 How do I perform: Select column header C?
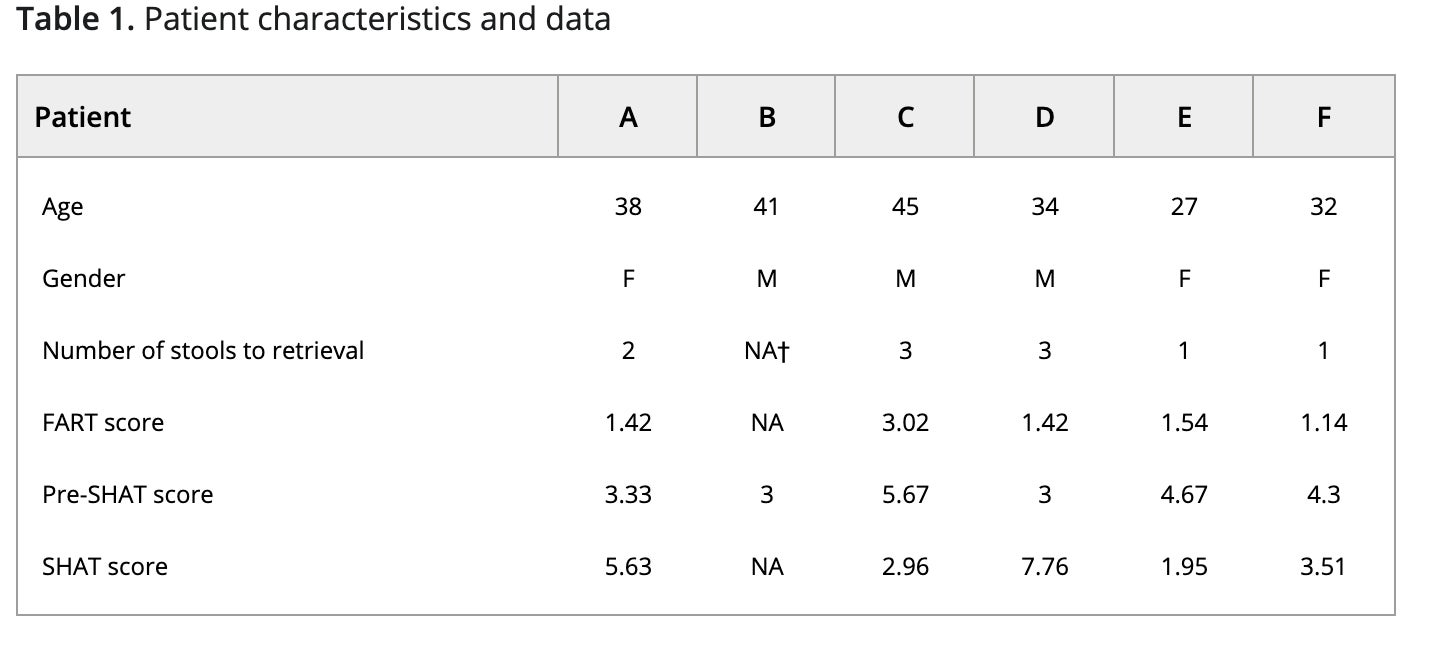[x=905, y=117]
